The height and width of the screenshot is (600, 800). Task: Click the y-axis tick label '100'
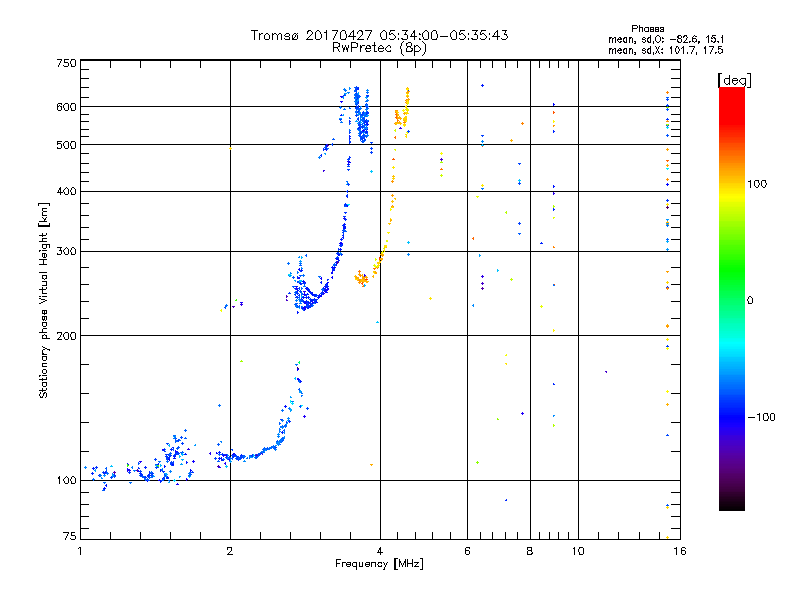point(66,481)
